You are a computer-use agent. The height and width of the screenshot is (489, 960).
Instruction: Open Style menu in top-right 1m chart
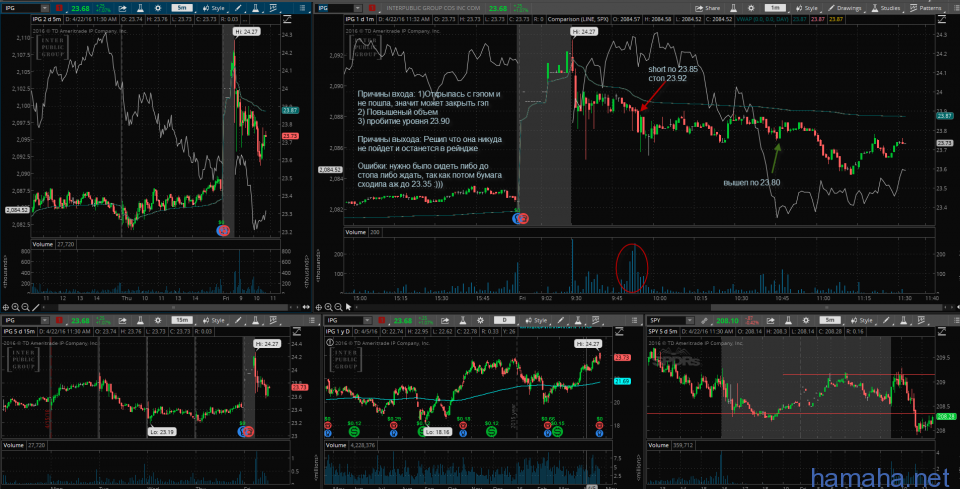[808, 9]
